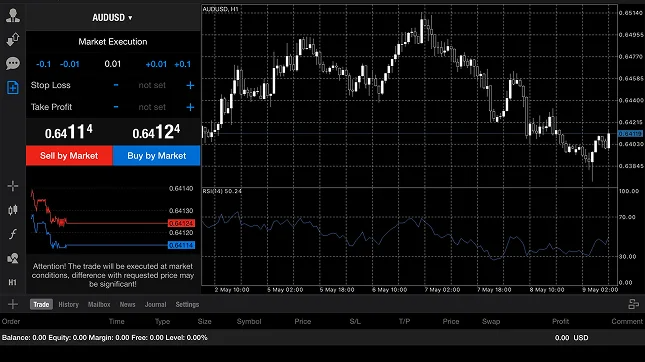Switch to the Trade tab
Screen dimensions: 645x362
[x=41, y=304]
